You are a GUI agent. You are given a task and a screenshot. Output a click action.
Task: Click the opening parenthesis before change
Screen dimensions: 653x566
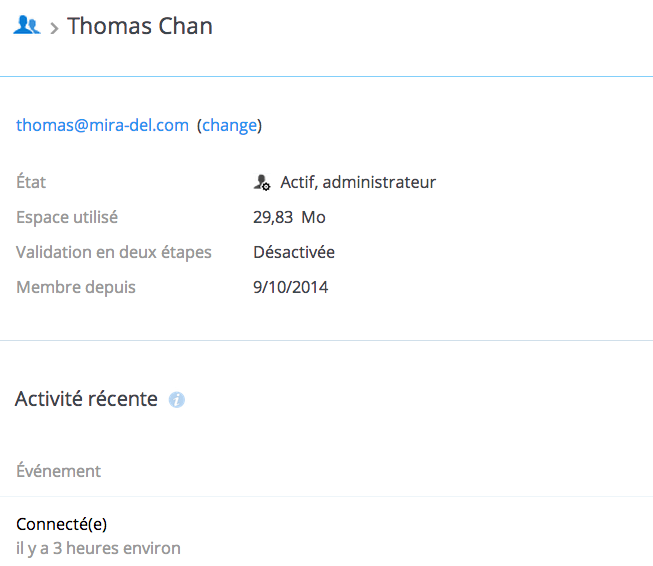(x=199, y=125)
